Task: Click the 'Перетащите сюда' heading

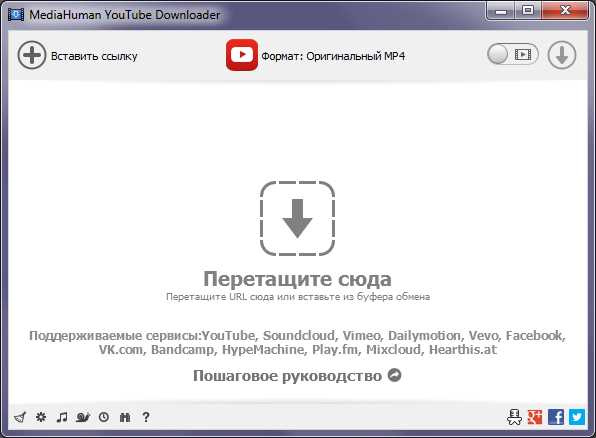Action: 297,279
